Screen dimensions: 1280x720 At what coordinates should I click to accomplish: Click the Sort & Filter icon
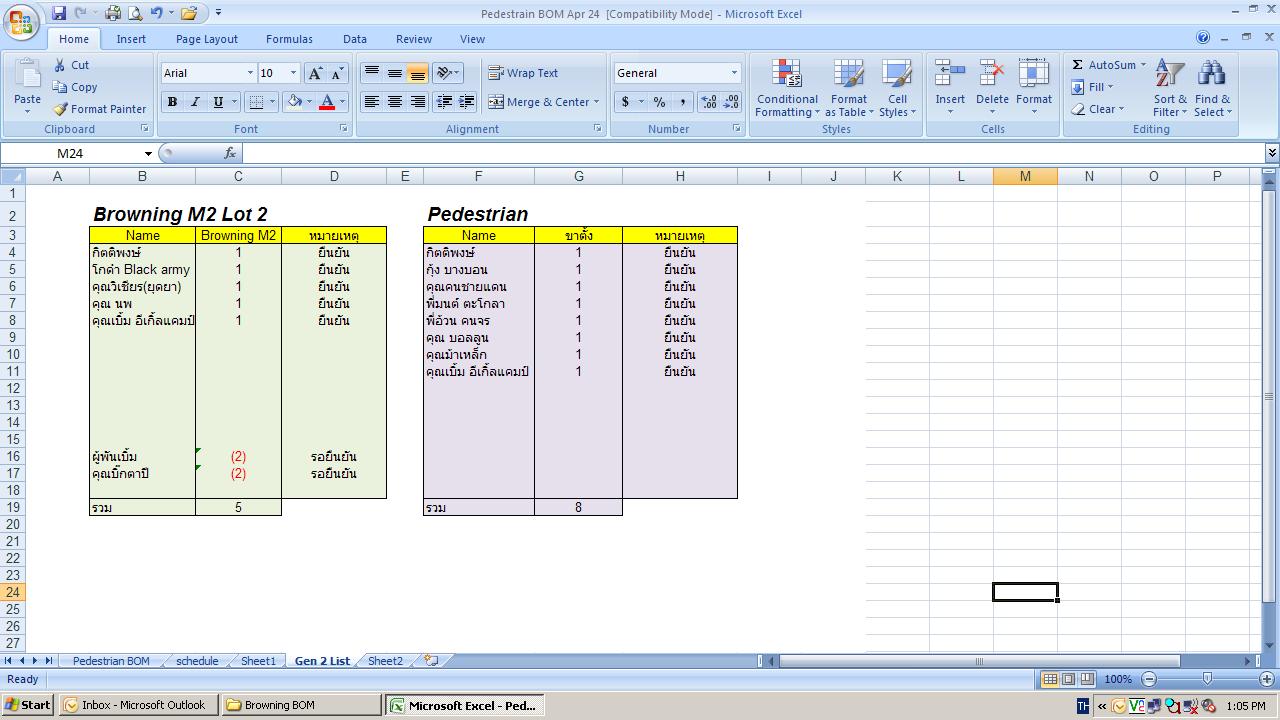(x=1169, y=75)
